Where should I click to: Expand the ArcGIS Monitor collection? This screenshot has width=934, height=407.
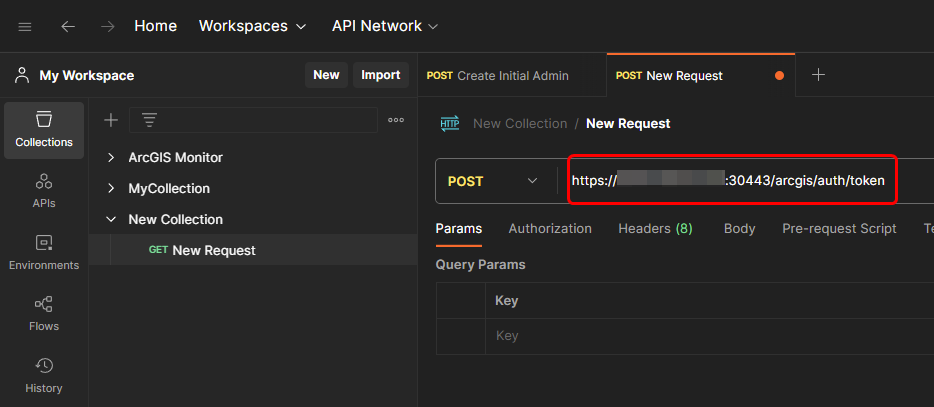pyautogui.click(x=111, y=158)
